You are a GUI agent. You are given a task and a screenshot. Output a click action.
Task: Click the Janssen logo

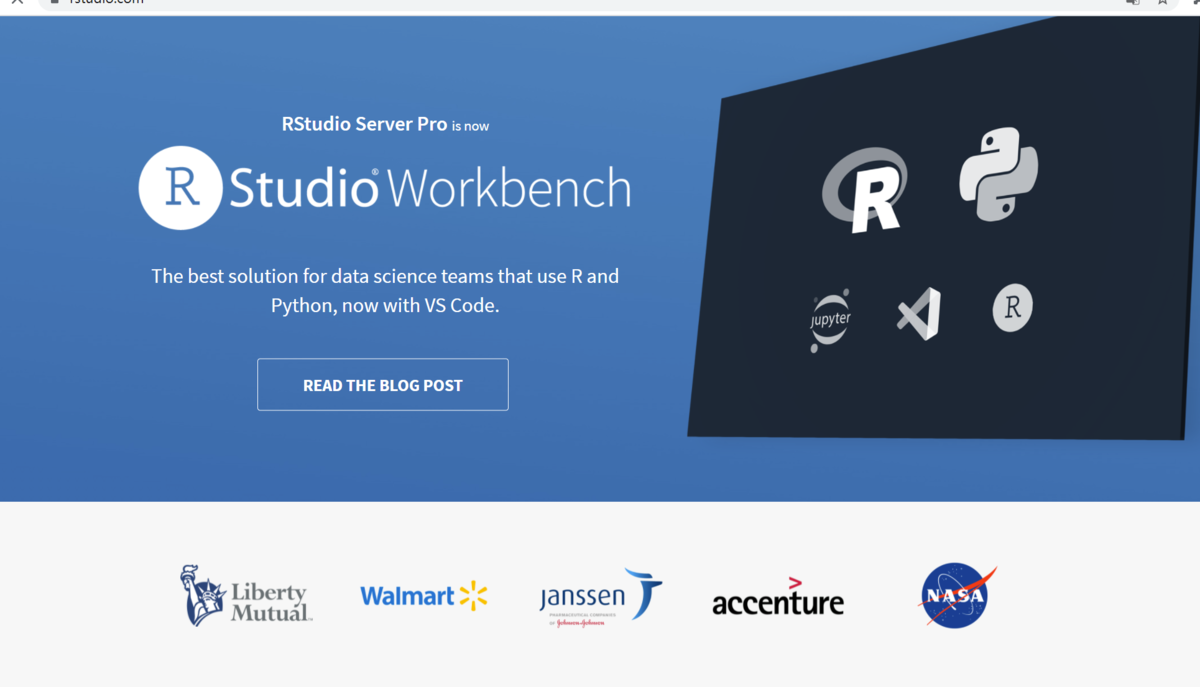click(x=600, y=597)
